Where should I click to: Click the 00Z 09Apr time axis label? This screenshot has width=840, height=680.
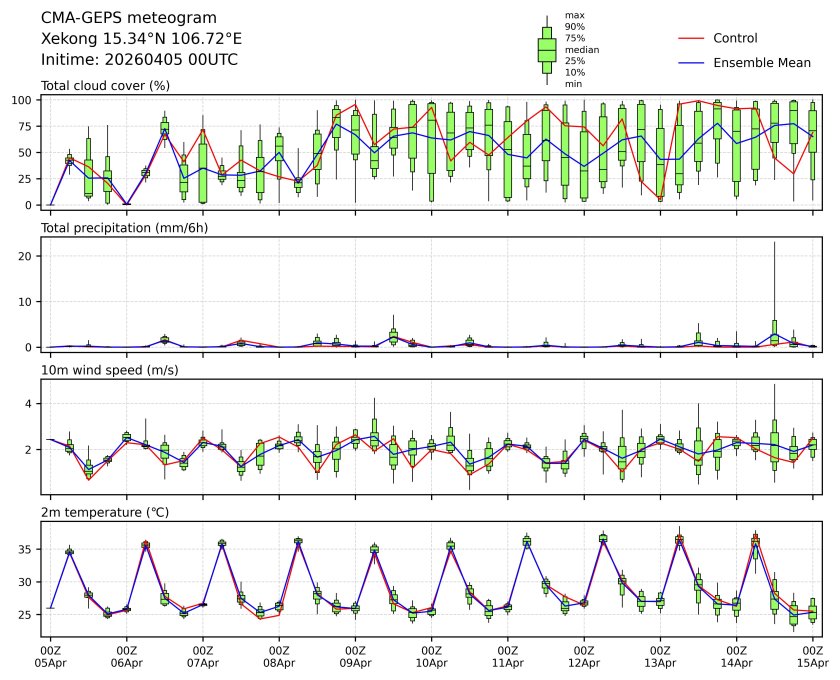pyautogui.click(x=355, y=656)
